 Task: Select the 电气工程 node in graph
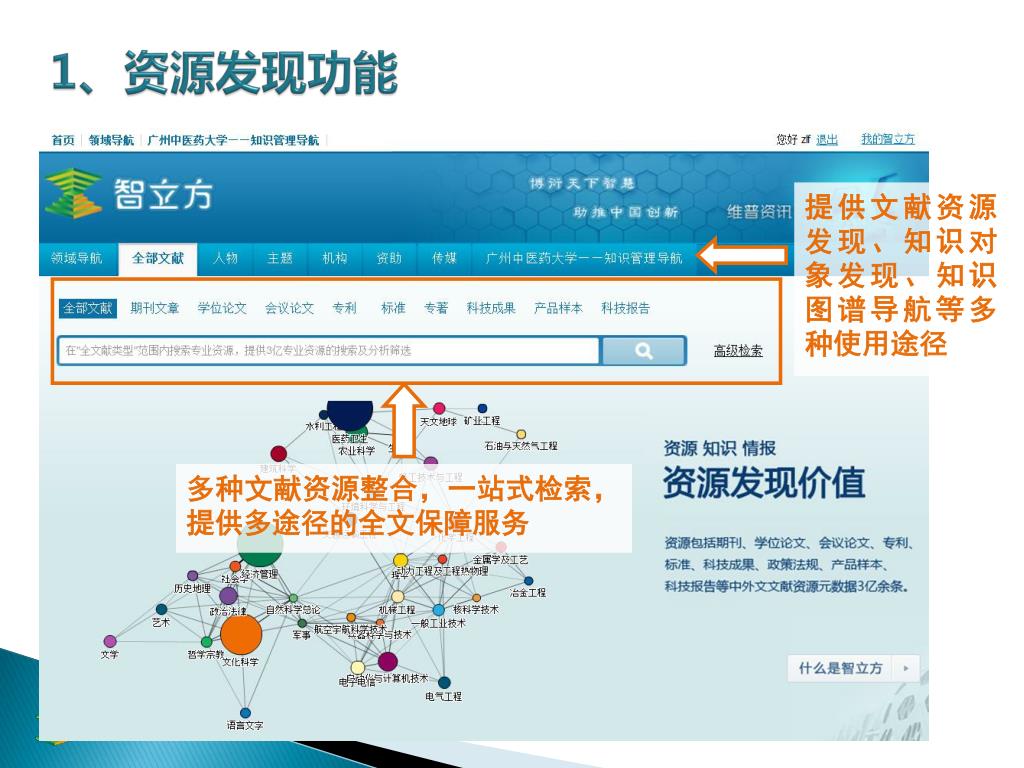444,683
